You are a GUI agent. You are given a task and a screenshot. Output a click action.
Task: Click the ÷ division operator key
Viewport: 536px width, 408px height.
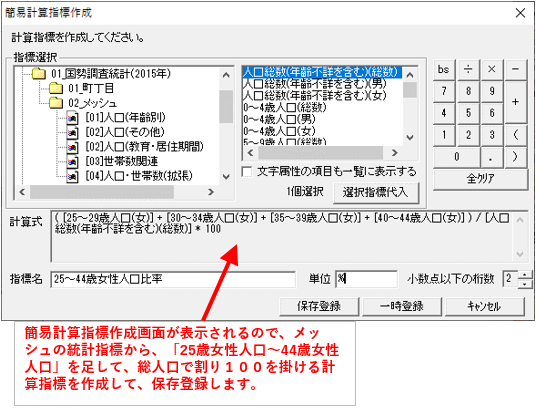pyautogui.click(x=468, y=69)
